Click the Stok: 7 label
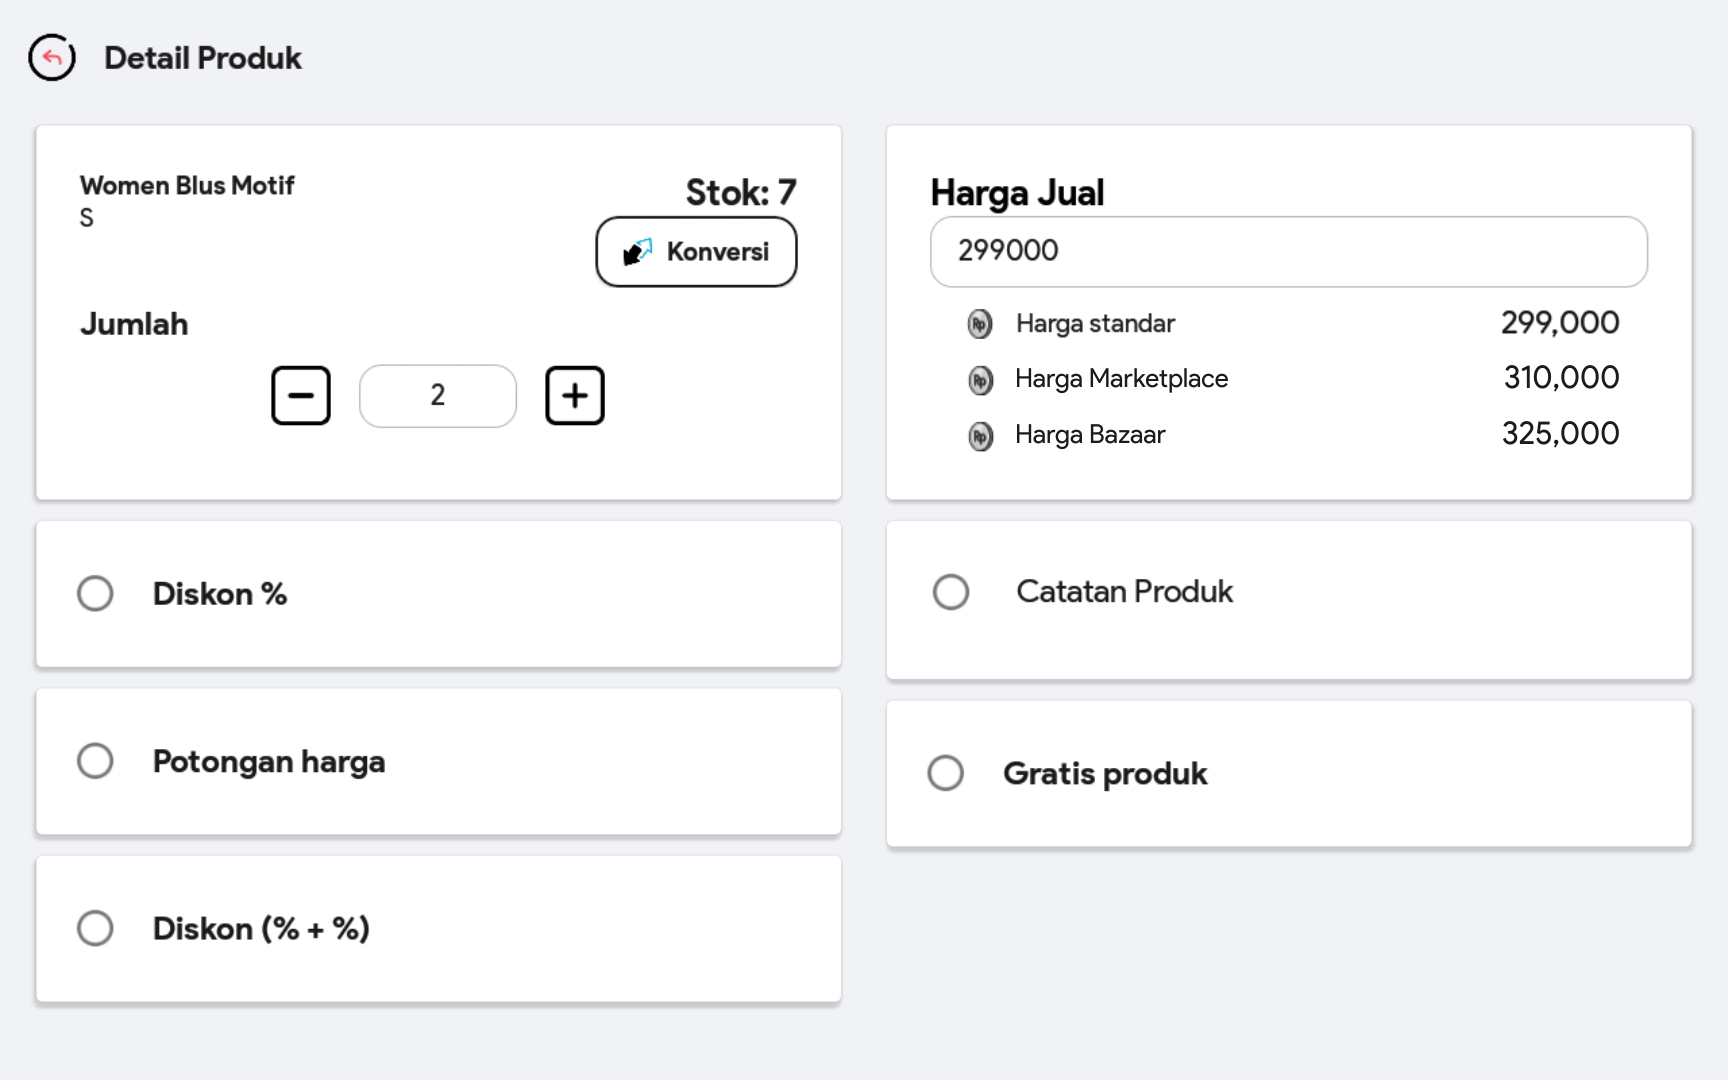1728x1080 pixels. click(740, 192)
